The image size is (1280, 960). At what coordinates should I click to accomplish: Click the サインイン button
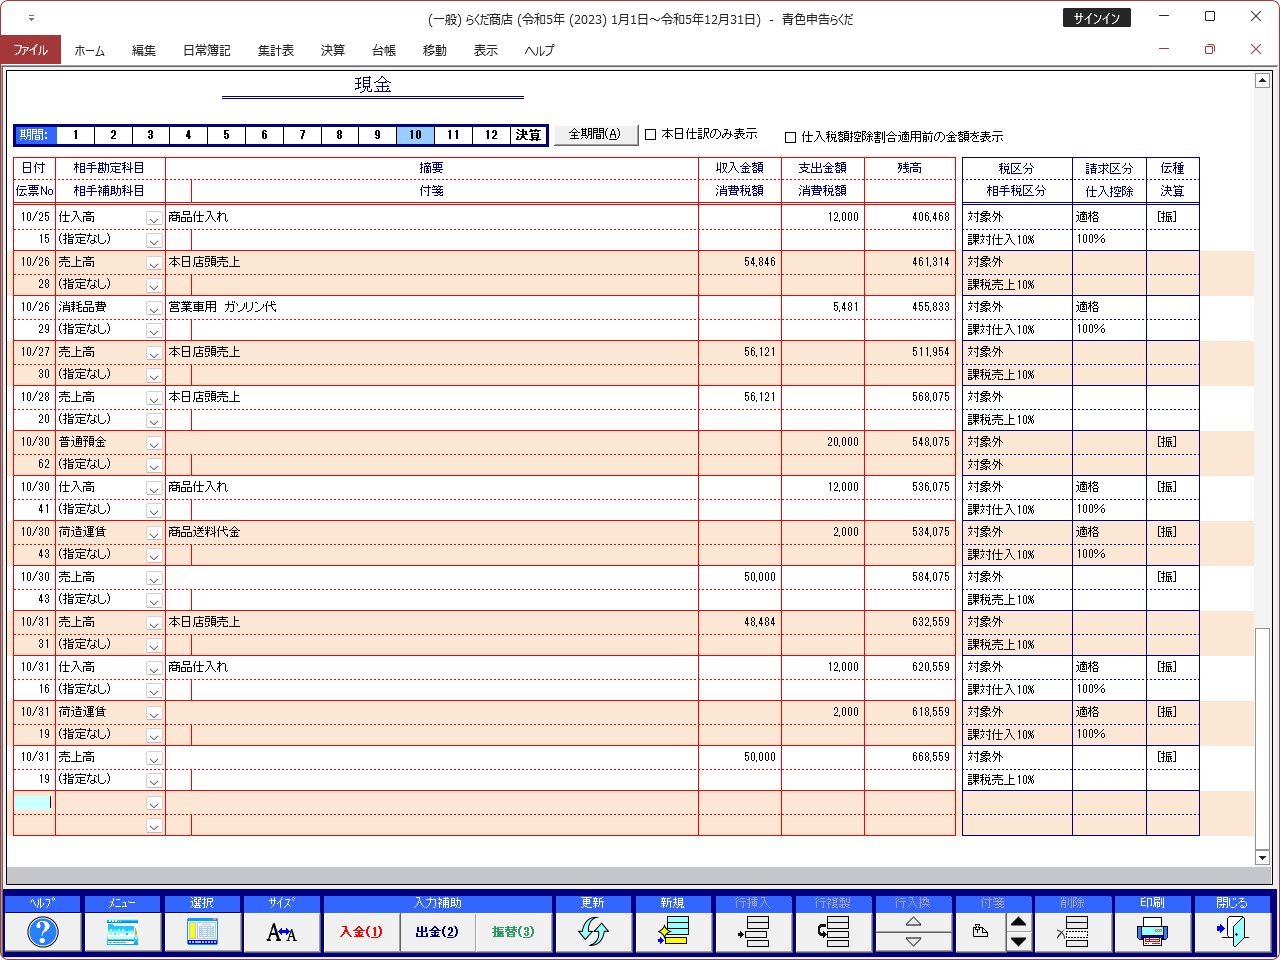(1096, 18)
